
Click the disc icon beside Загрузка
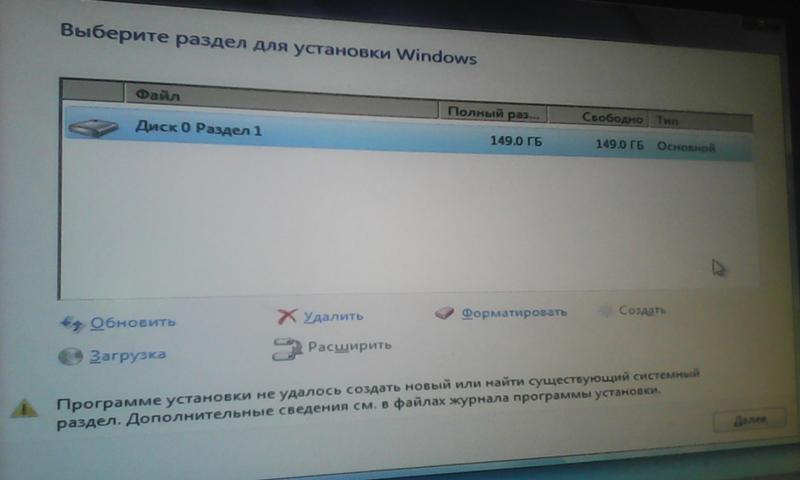click(70, 356)
